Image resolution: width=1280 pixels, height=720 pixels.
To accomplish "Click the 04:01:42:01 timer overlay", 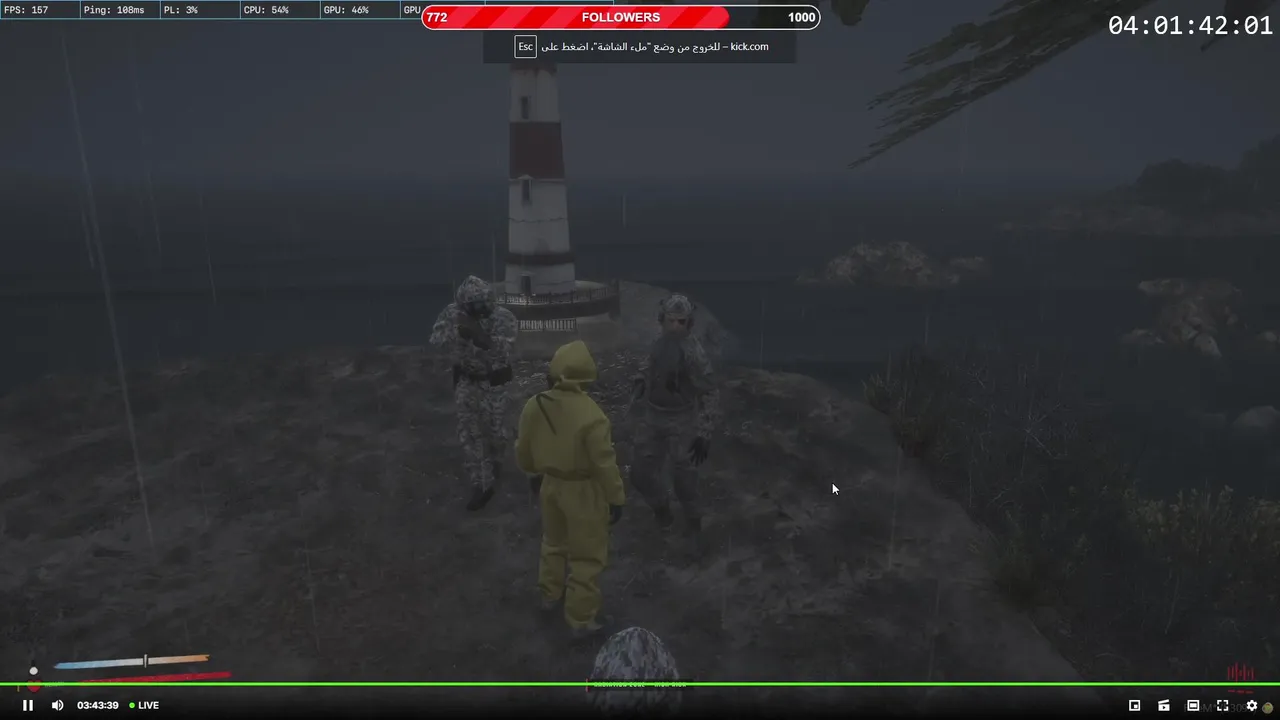I will pos(1190,27).
